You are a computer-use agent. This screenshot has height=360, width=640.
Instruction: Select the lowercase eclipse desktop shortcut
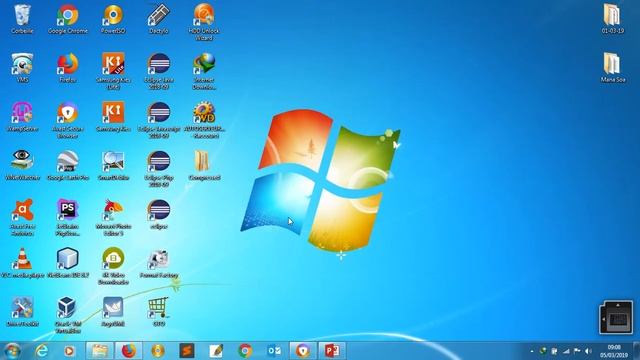(x=159, y=214)
